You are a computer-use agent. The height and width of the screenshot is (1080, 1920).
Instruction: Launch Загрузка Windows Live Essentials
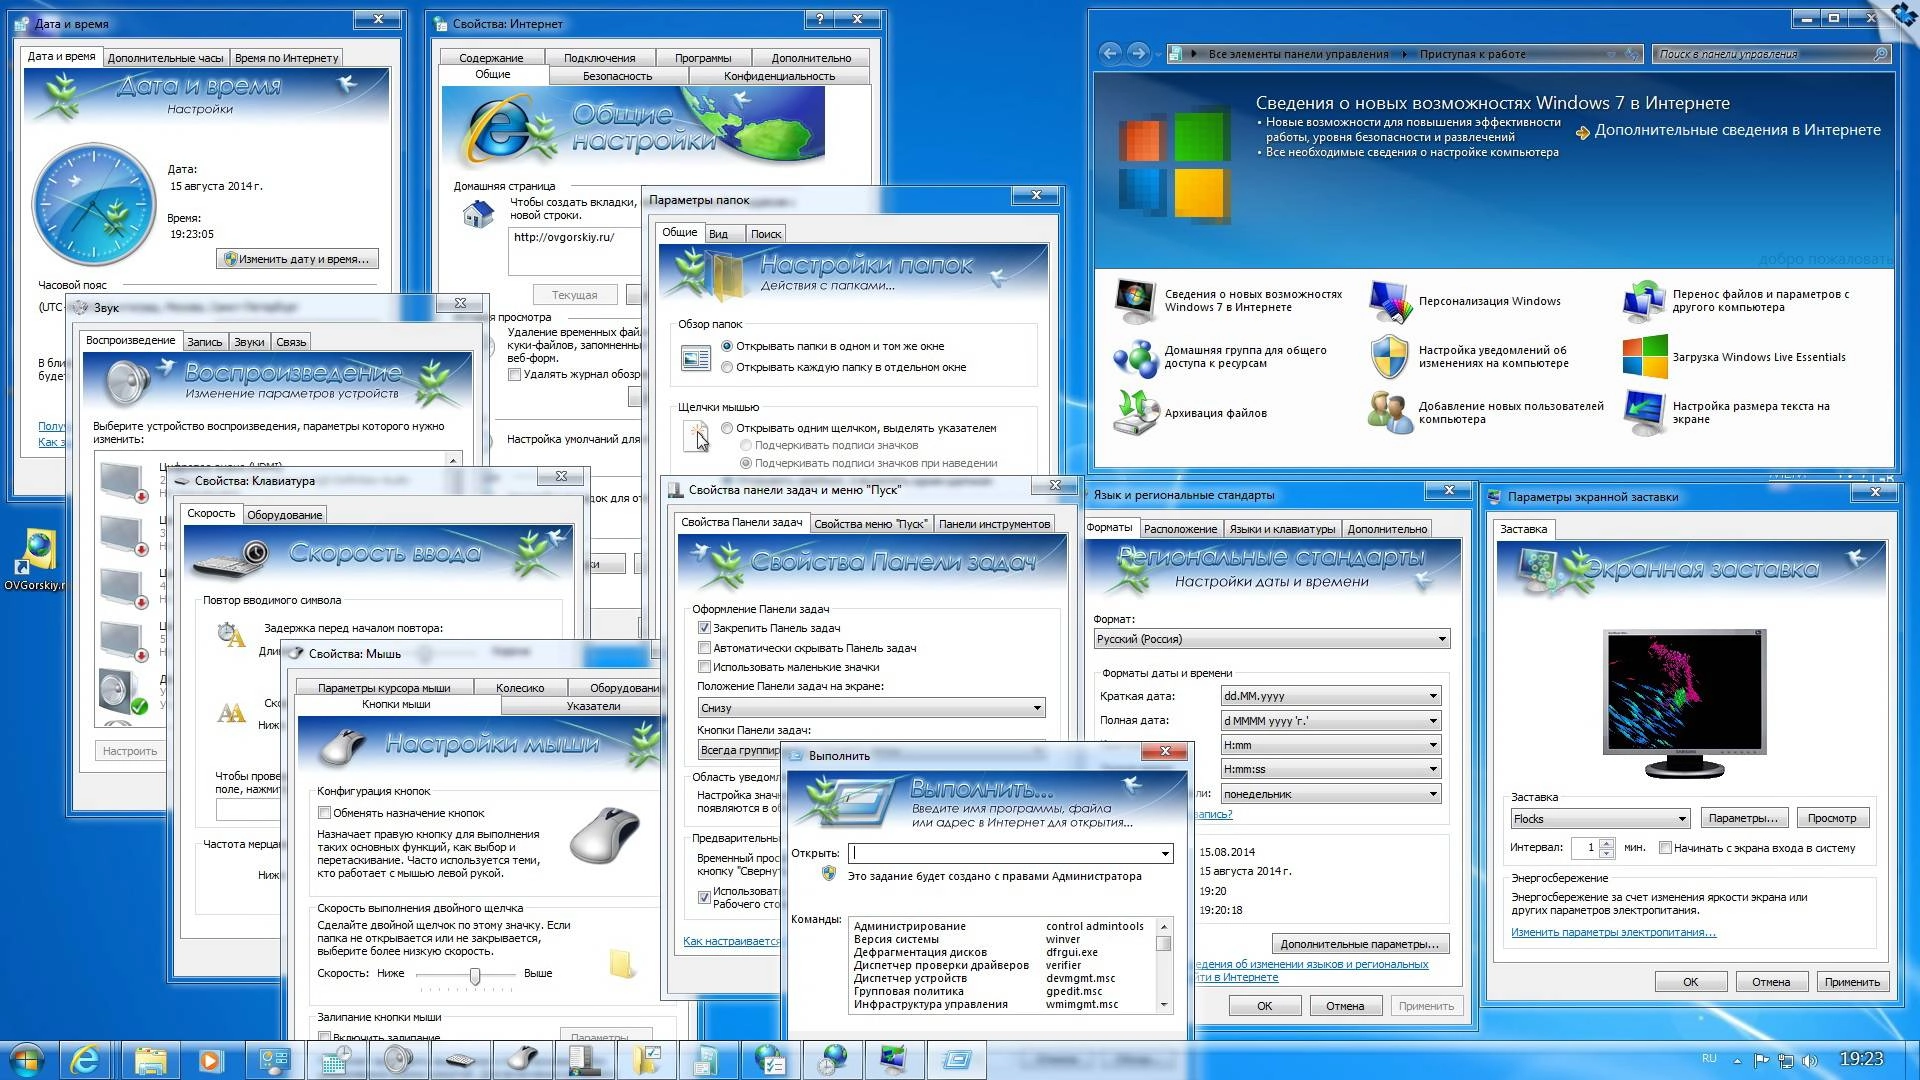click(x=1758, y=357)
